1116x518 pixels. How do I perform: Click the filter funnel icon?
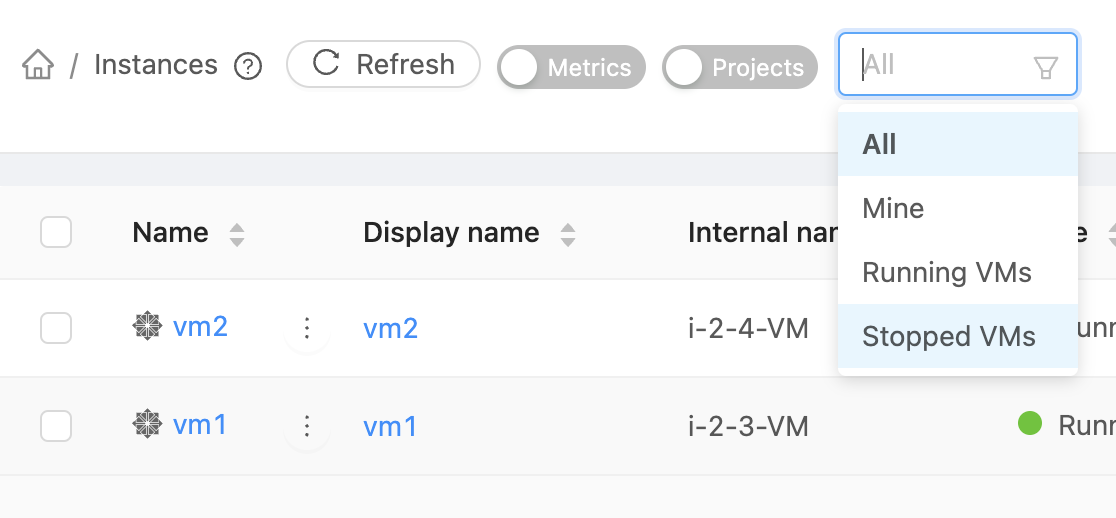click(1045, 67)
